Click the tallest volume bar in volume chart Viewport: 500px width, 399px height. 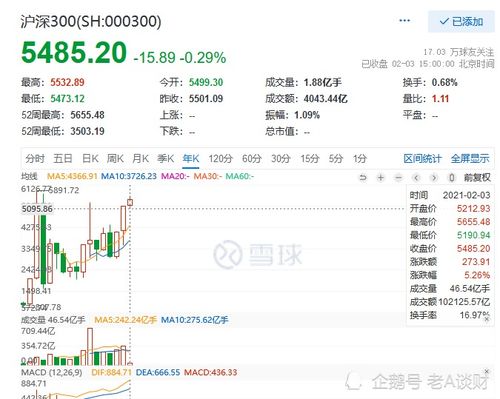90,346
